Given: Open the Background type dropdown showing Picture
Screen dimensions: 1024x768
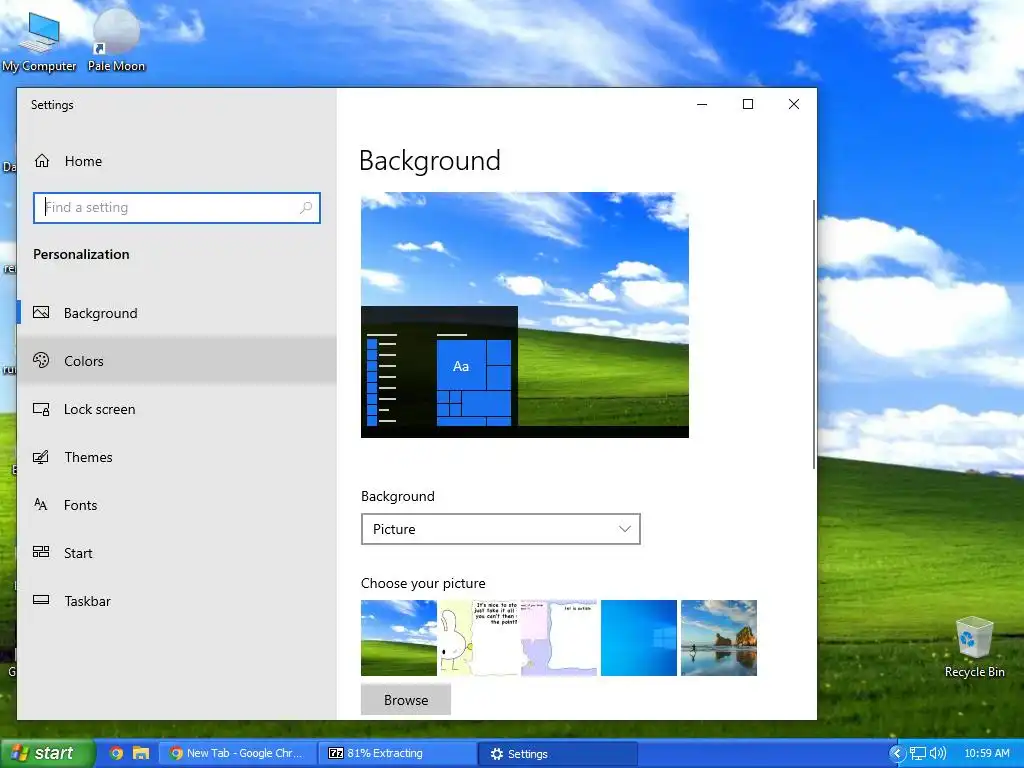Looking at the screenshot, I should click(501, 529).
